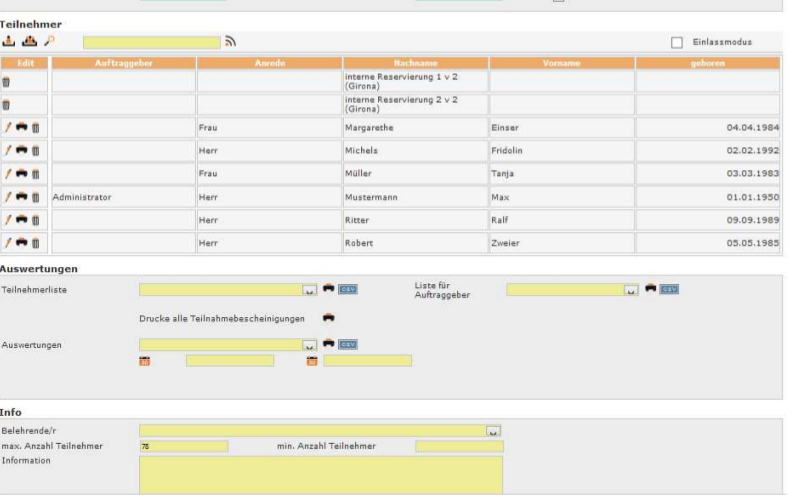Click the Teilnehmer search input field
Viewport: 788px width, 498px height.
(x=151, y=43)
